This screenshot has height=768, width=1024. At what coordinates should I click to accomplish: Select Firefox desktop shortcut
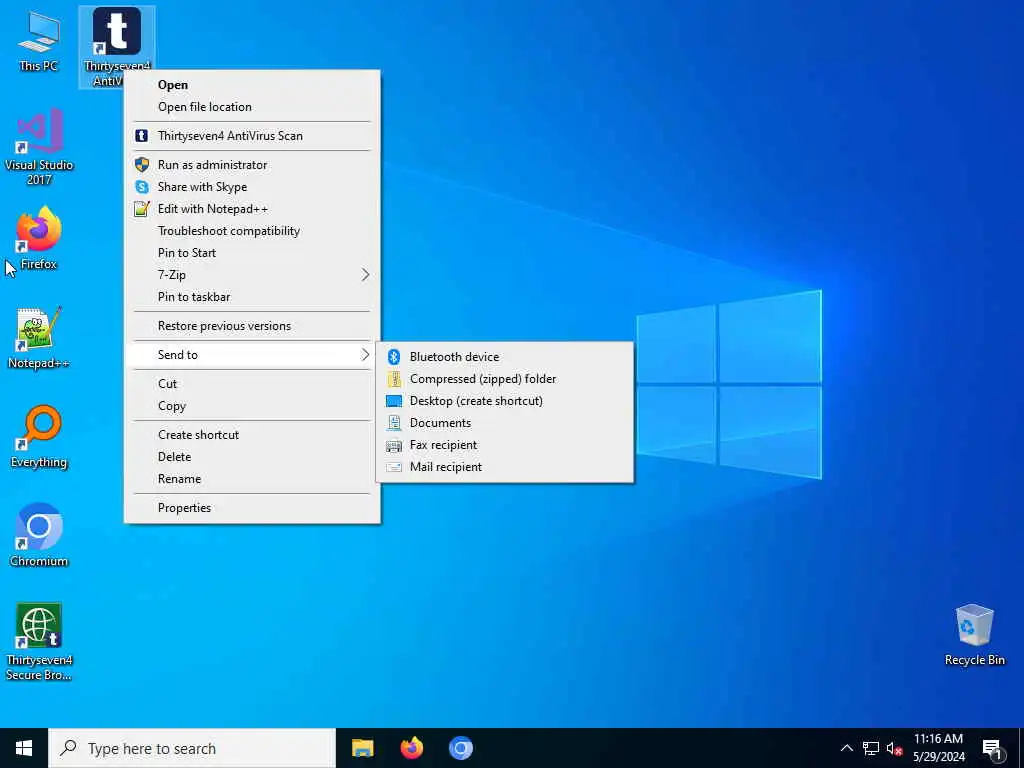coord(39,238)
